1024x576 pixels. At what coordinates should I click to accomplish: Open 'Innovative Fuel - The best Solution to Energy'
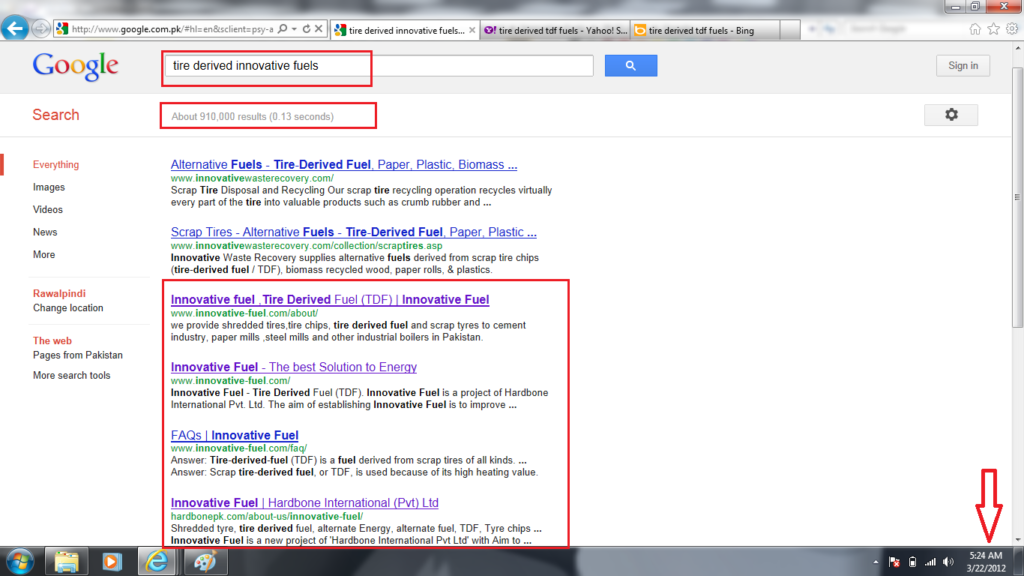click(x=294, y=367)
